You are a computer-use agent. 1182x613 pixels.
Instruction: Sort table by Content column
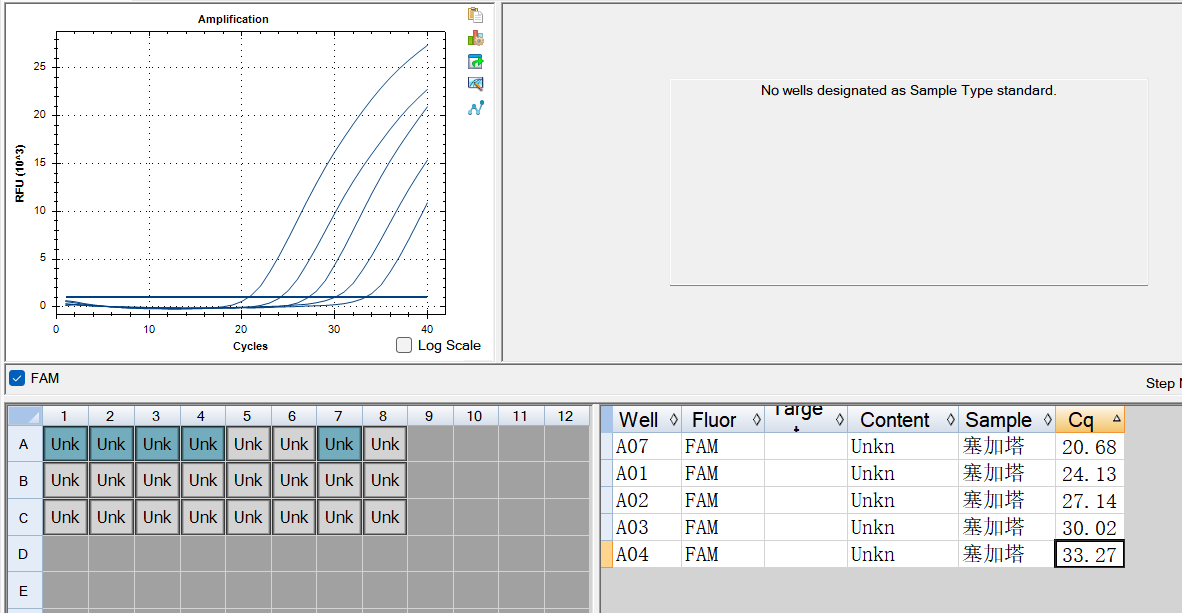[902, 420]
